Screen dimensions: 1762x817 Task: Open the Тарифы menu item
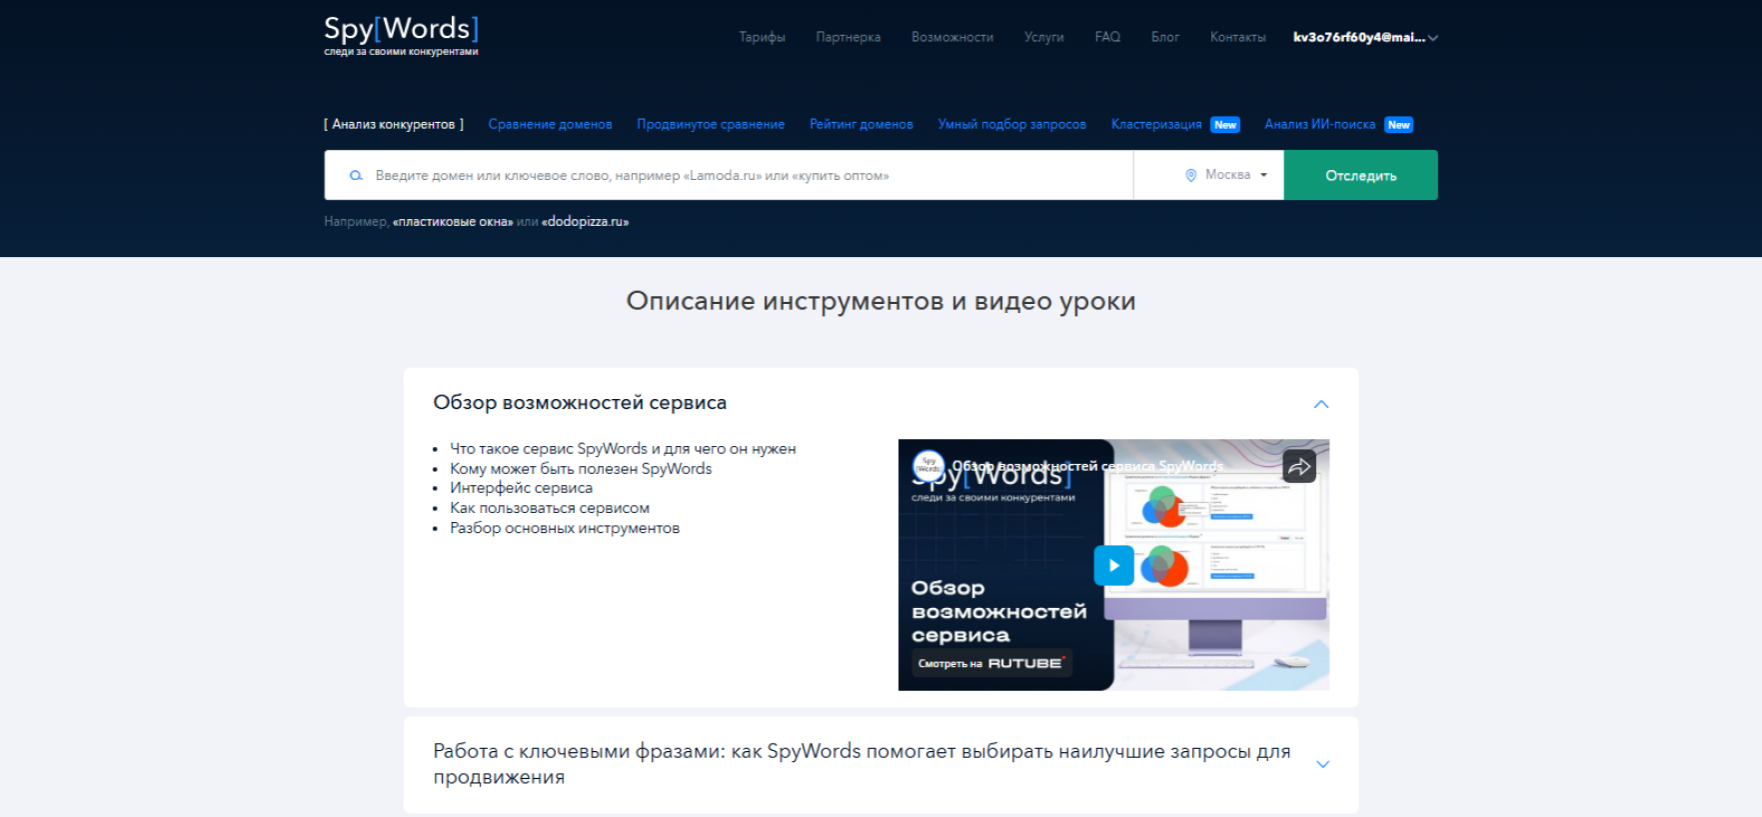762,37
